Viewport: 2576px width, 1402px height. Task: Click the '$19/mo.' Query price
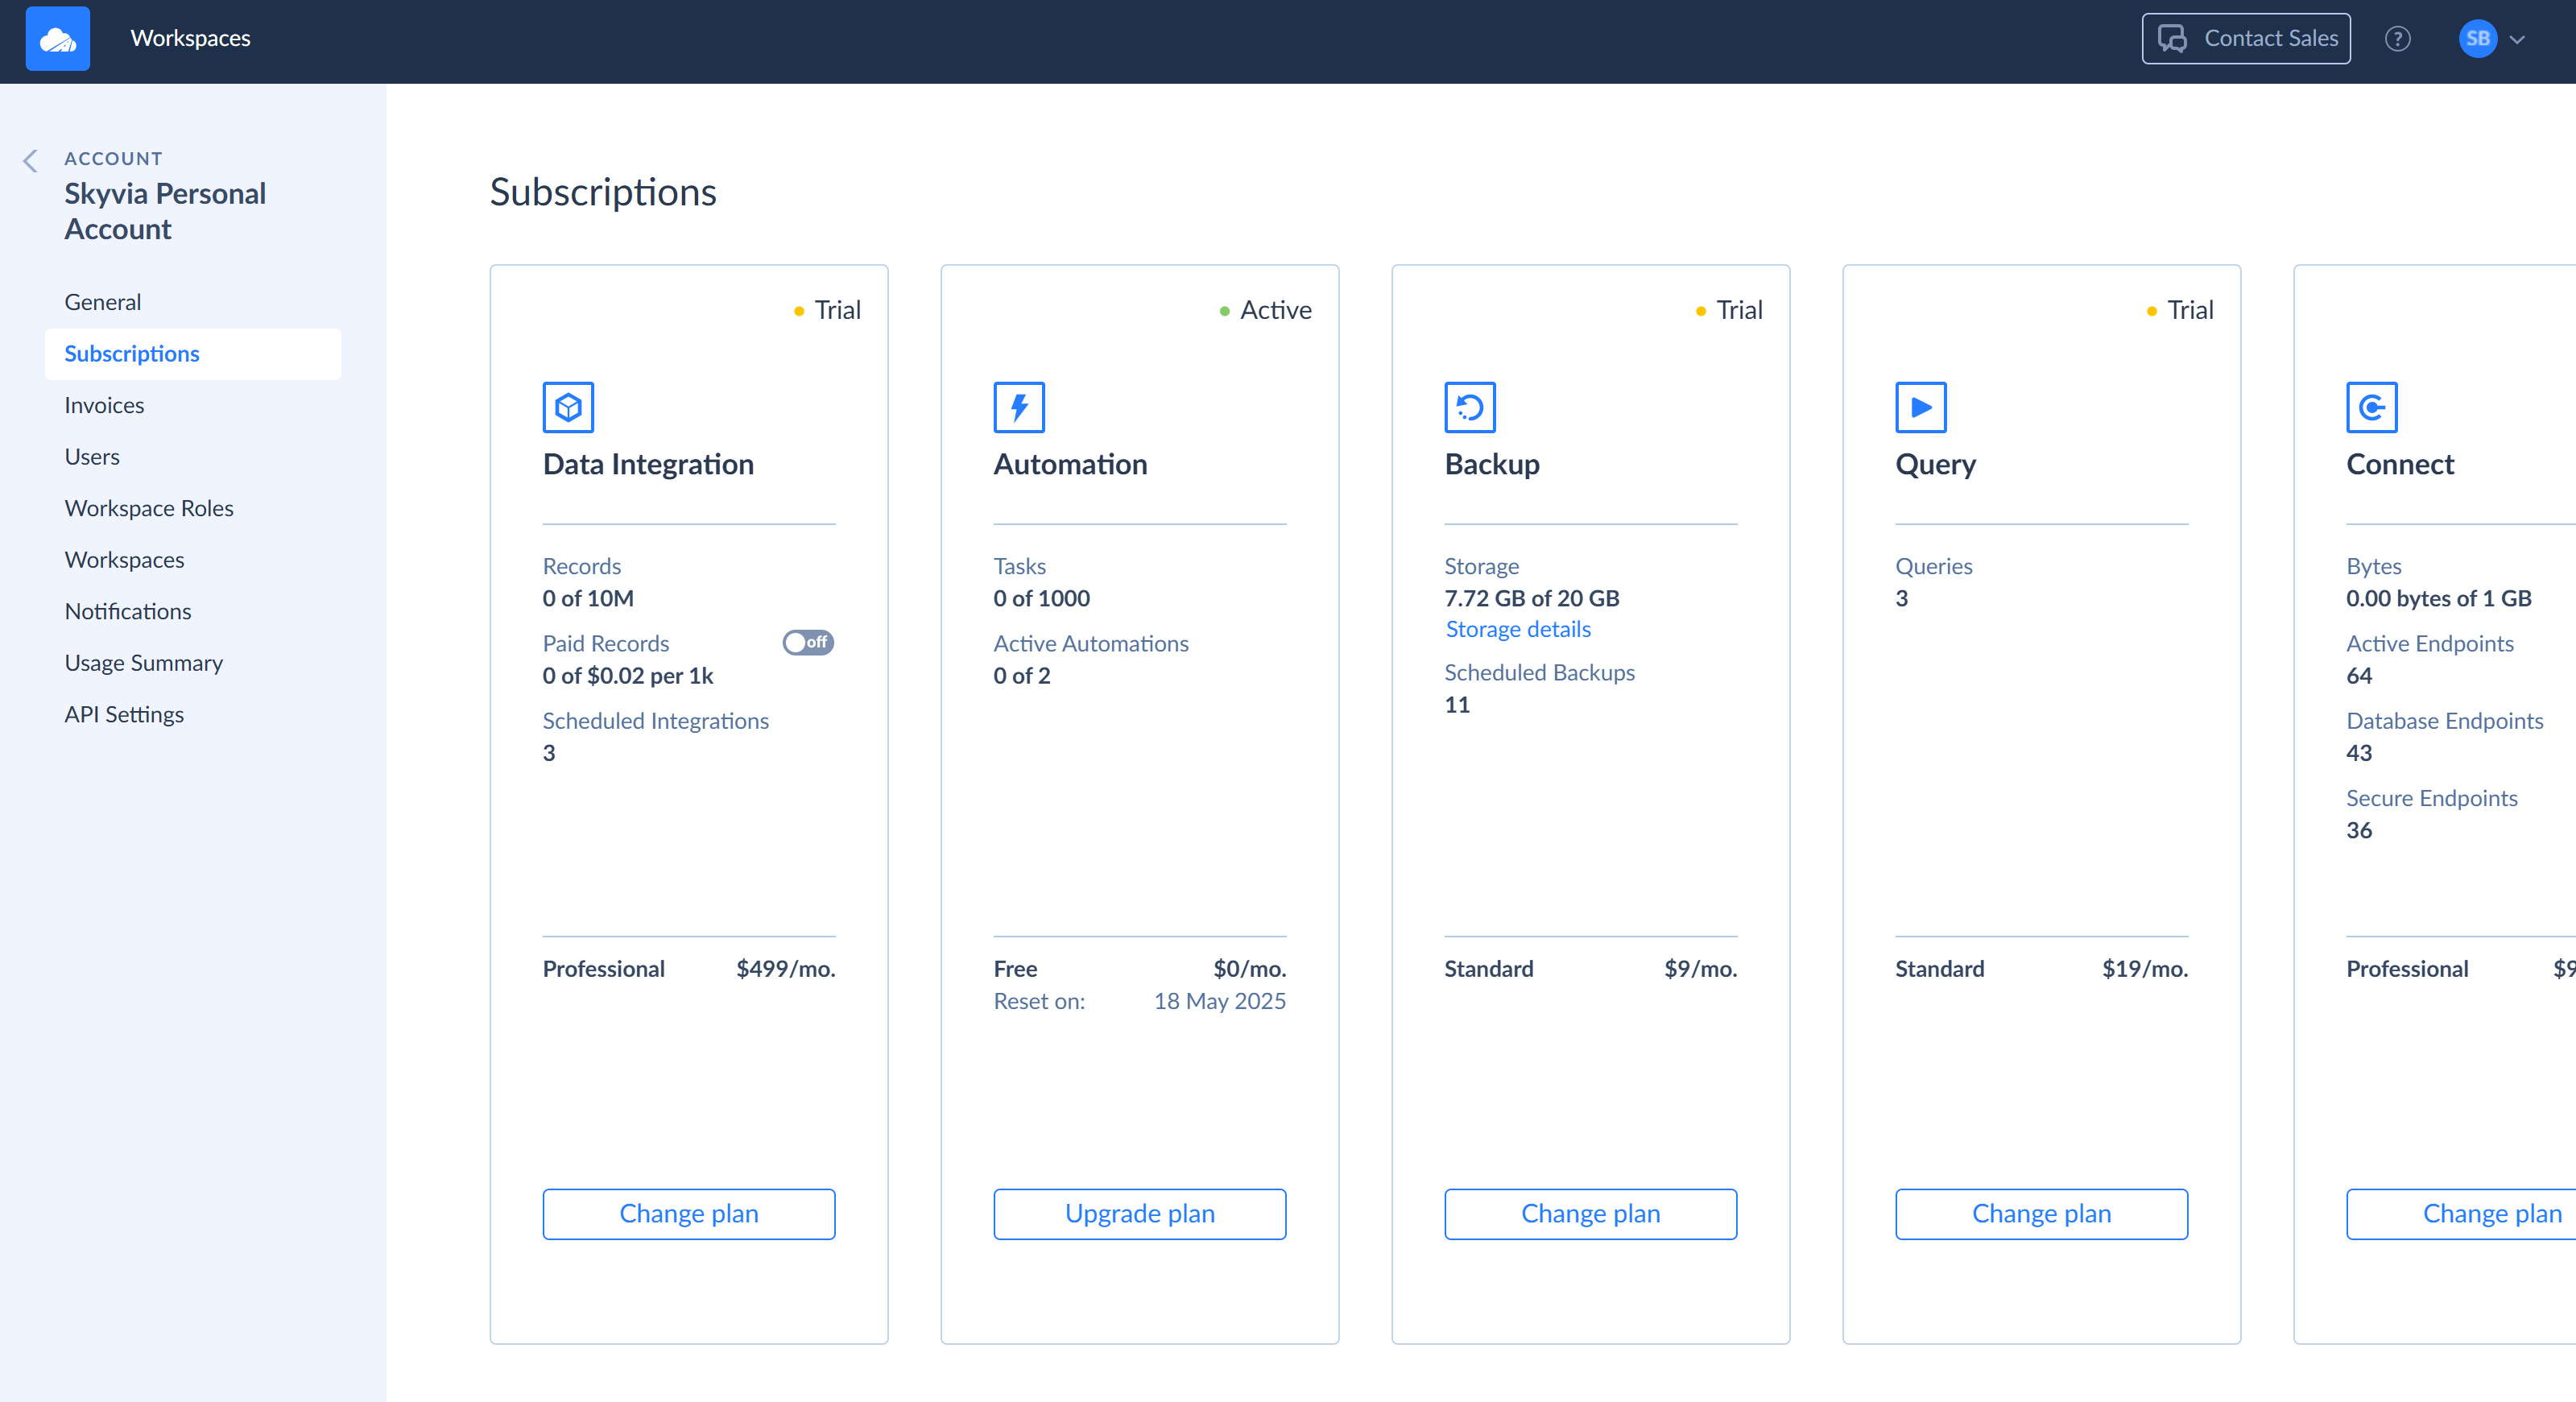[2145, 969]
